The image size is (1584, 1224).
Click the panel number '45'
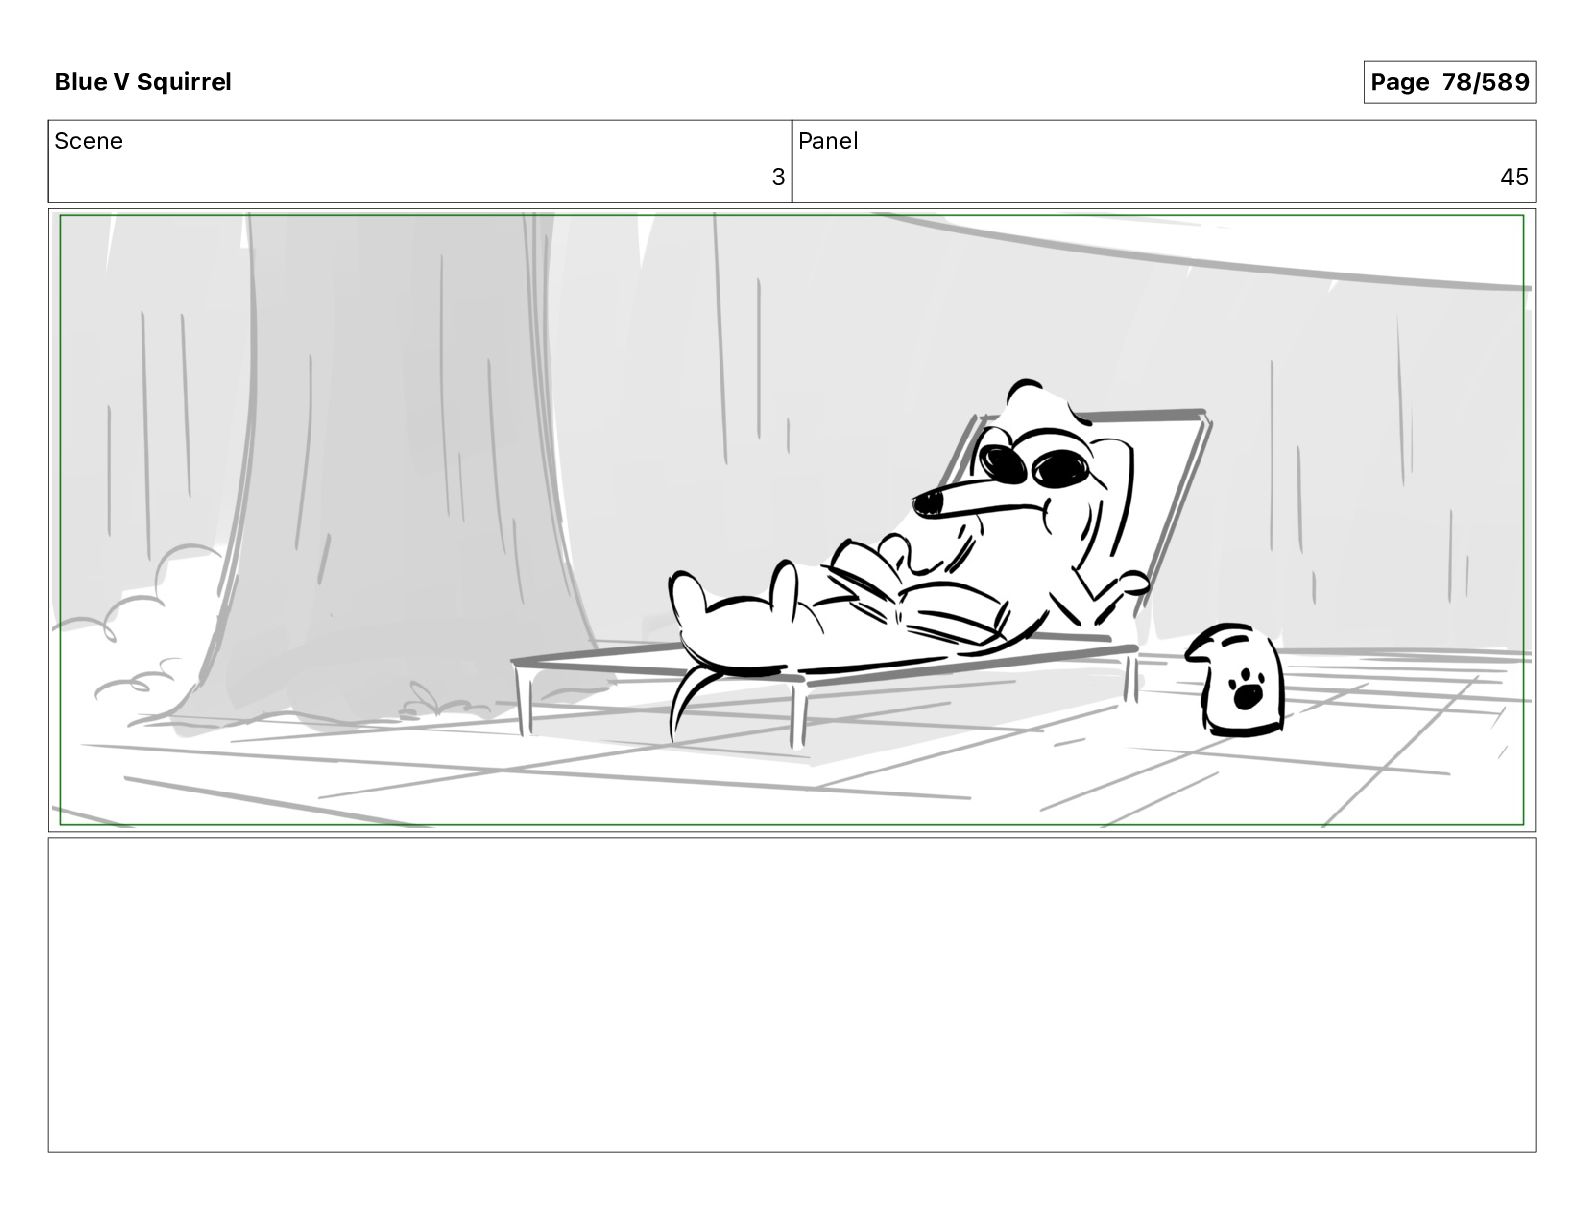click(x=1514, y=177)
